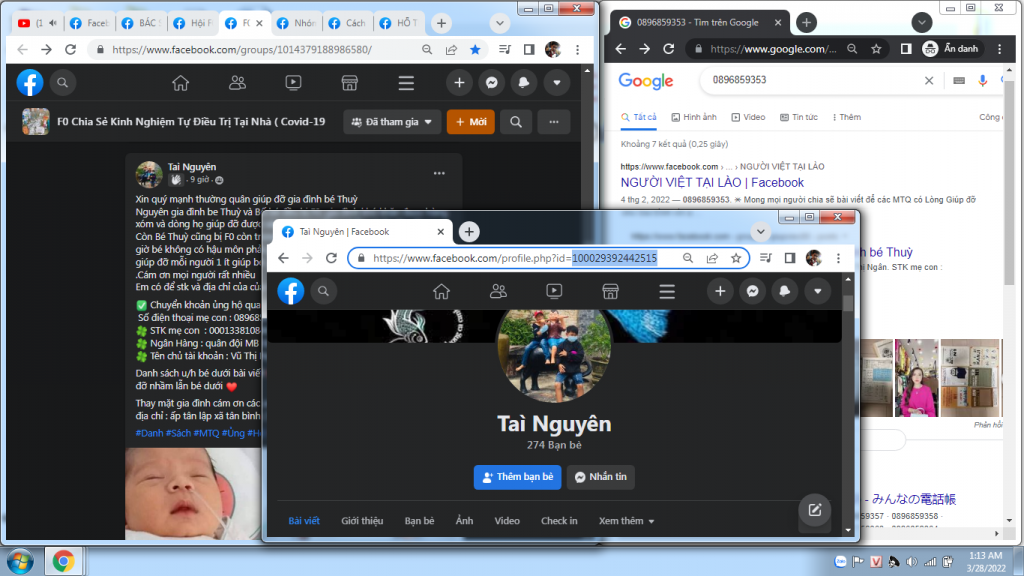Click the profile page vertical scrollbar thumb

[848, 306]
